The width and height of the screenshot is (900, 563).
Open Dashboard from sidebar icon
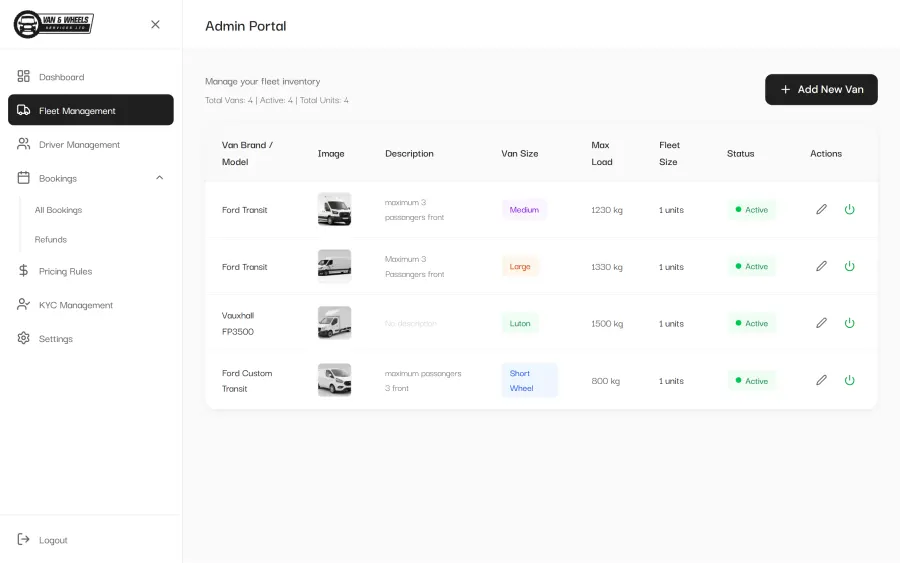[24, 76]
